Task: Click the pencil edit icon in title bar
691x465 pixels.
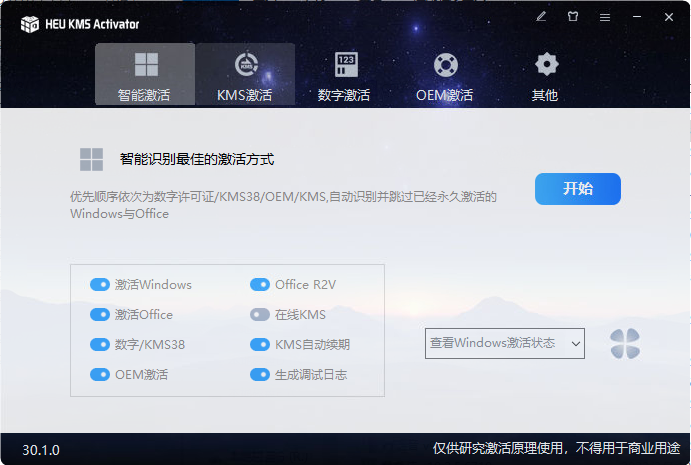Action: pyautogui.click(x=541, y=17)
